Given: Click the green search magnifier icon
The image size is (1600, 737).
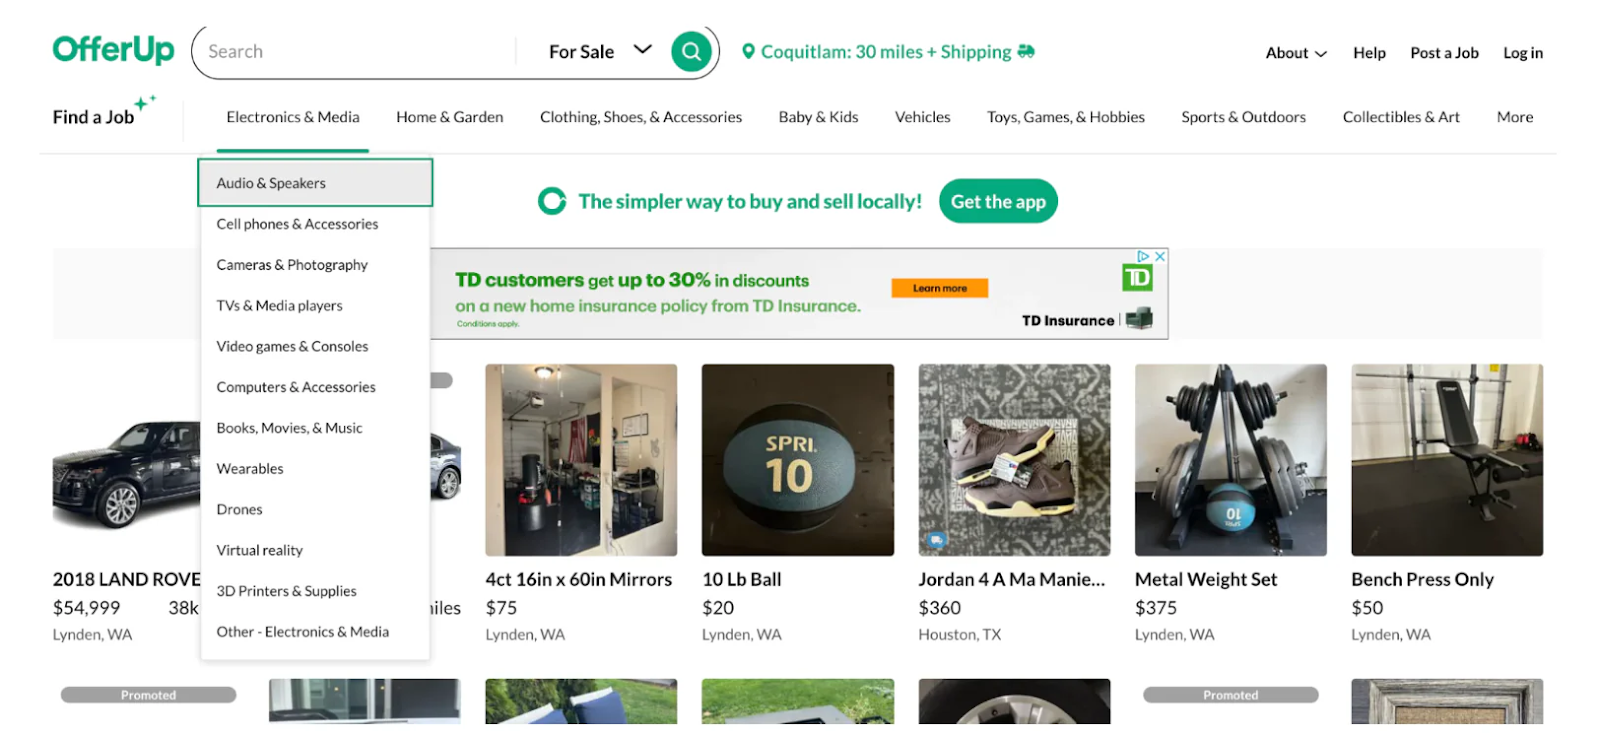Looking at the screenshot, I should coord(689,51).
